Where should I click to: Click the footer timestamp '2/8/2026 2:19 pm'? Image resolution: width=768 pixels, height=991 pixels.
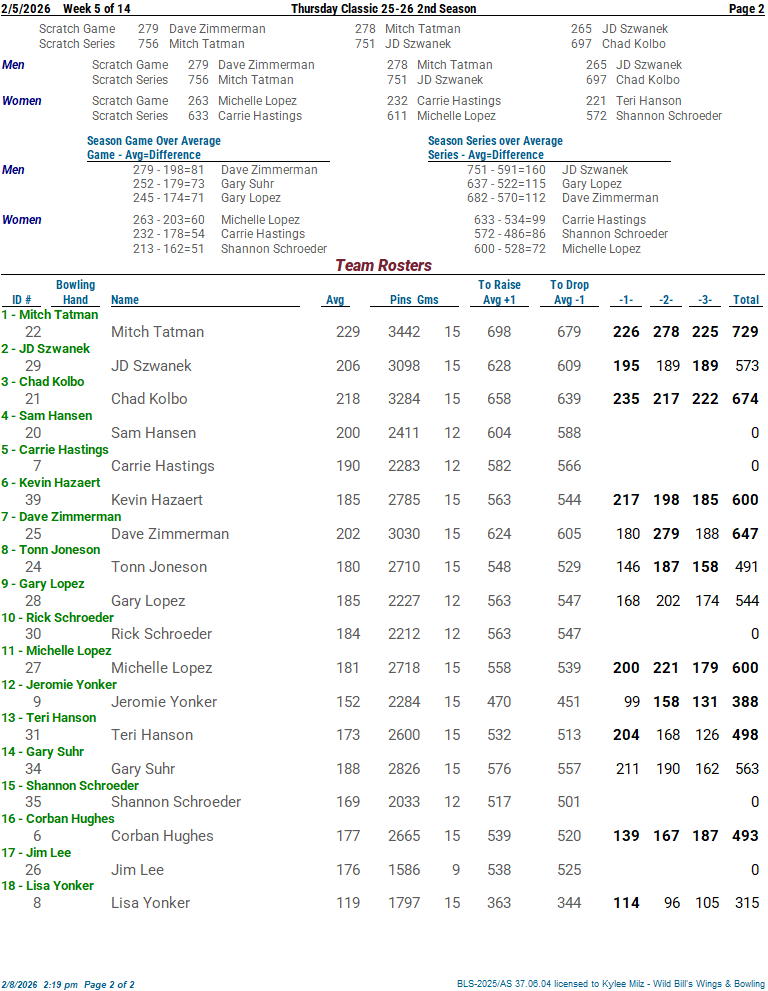tap(39, 985)
